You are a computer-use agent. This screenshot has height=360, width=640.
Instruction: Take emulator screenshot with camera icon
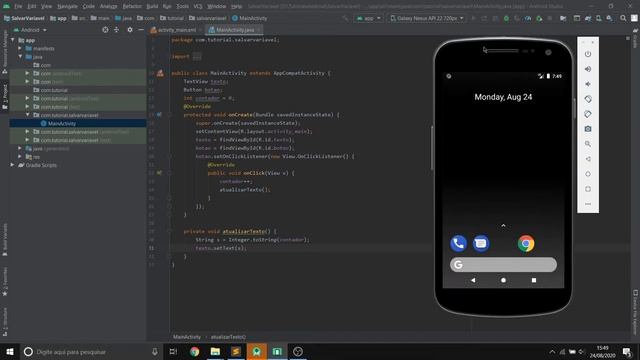(588, 129)
